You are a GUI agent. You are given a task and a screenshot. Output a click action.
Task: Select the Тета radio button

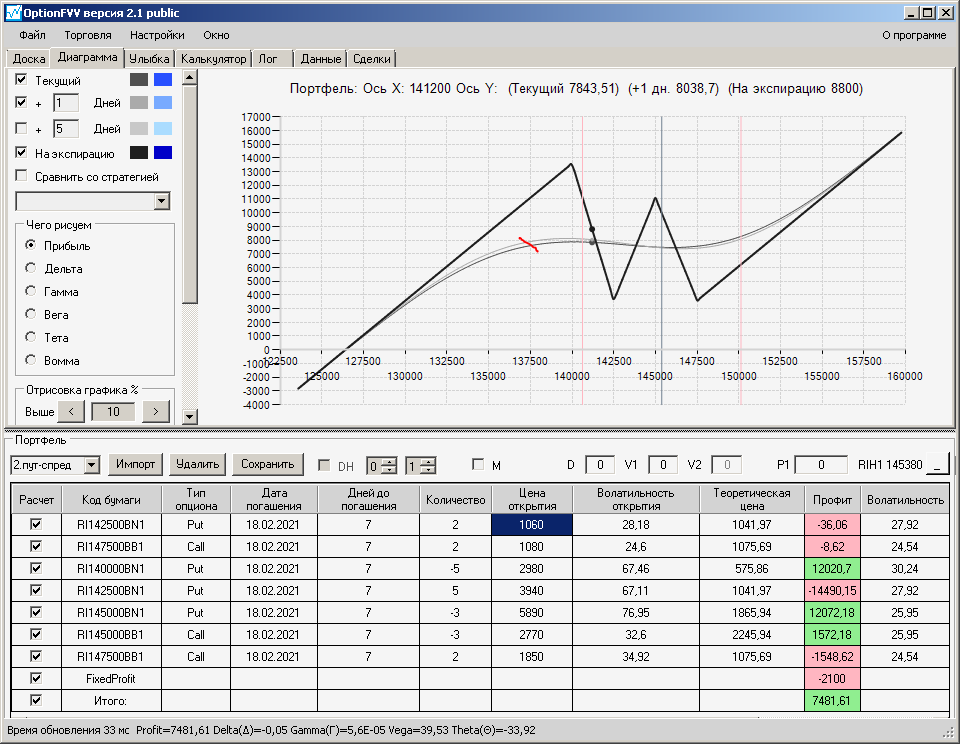[x=31, y=337]
